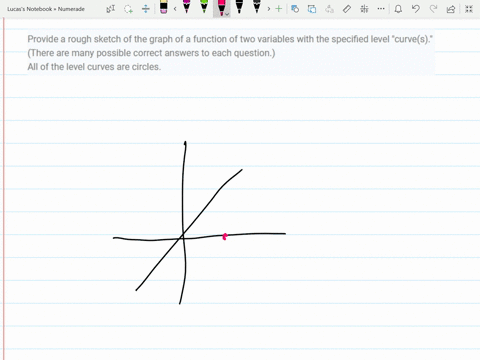Redo the last action
480x360 pixels.
click(x=433, y=9)
